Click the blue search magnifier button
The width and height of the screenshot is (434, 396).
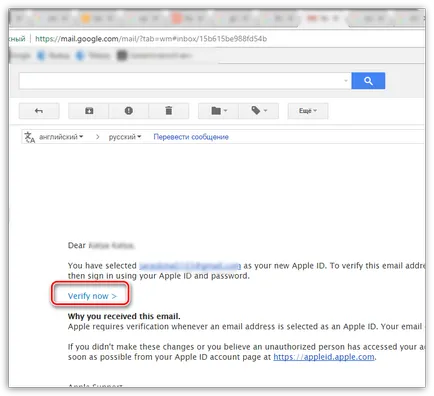coord(368,81)
